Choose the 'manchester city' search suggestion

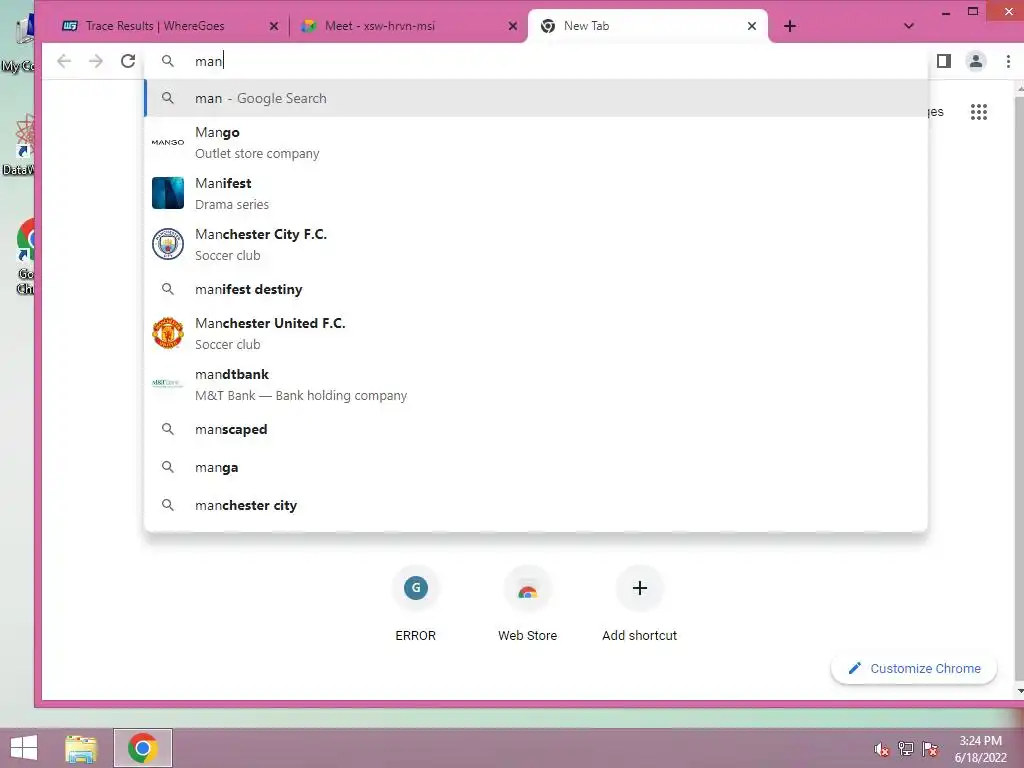pyautogui.click(x=536, y=505)
